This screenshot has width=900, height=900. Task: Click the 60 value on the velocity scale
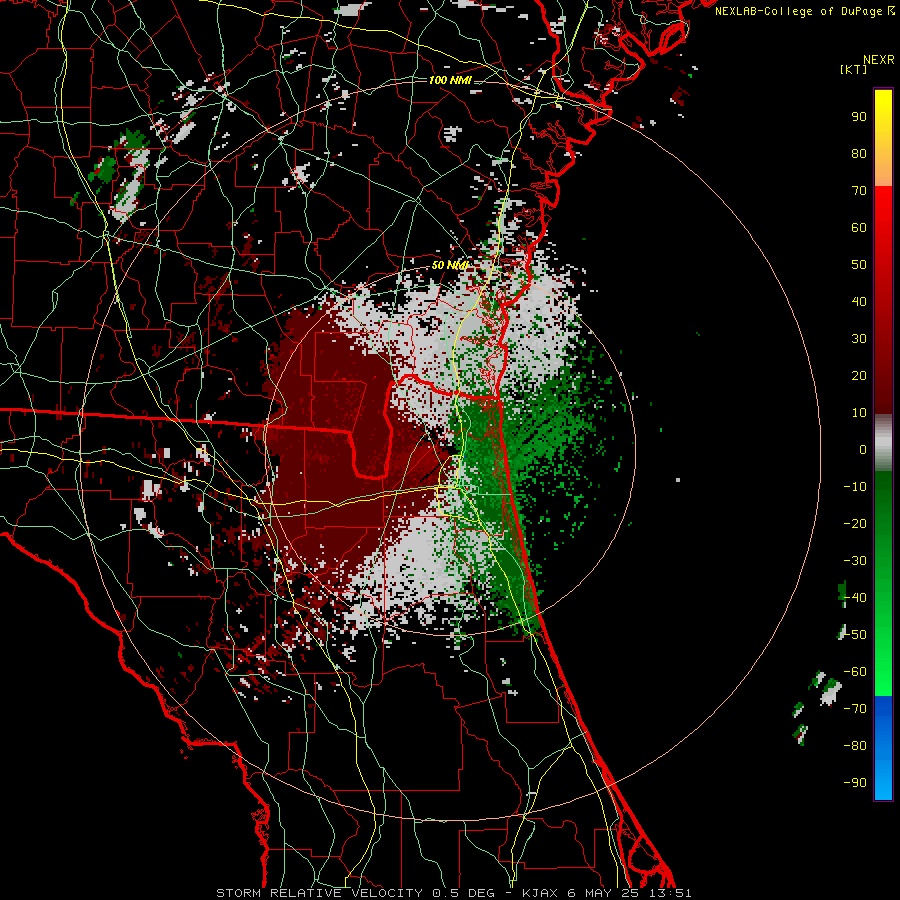coord(859,228)
